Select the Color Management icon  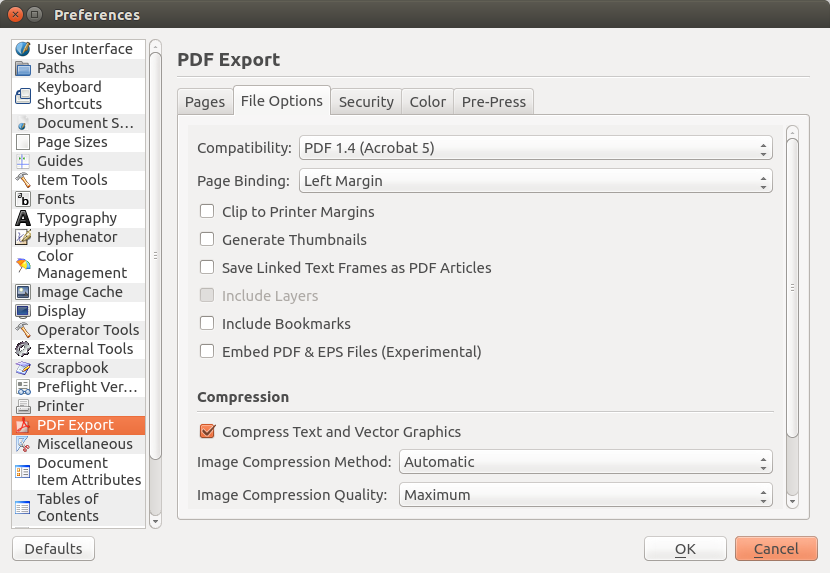point(23,265)
